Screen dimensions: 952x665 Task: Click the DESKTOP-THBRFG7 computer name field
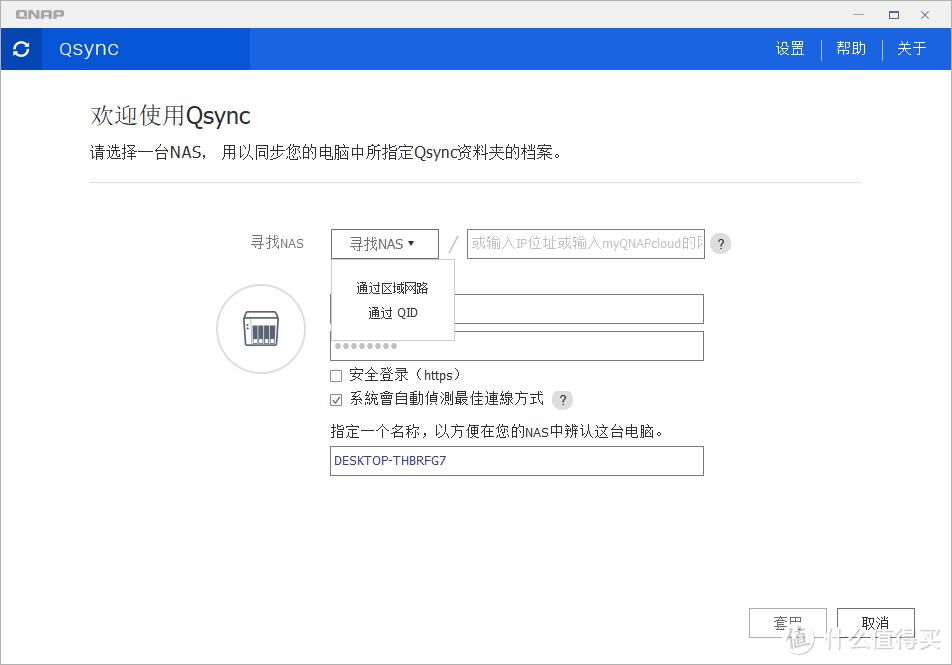516,461
